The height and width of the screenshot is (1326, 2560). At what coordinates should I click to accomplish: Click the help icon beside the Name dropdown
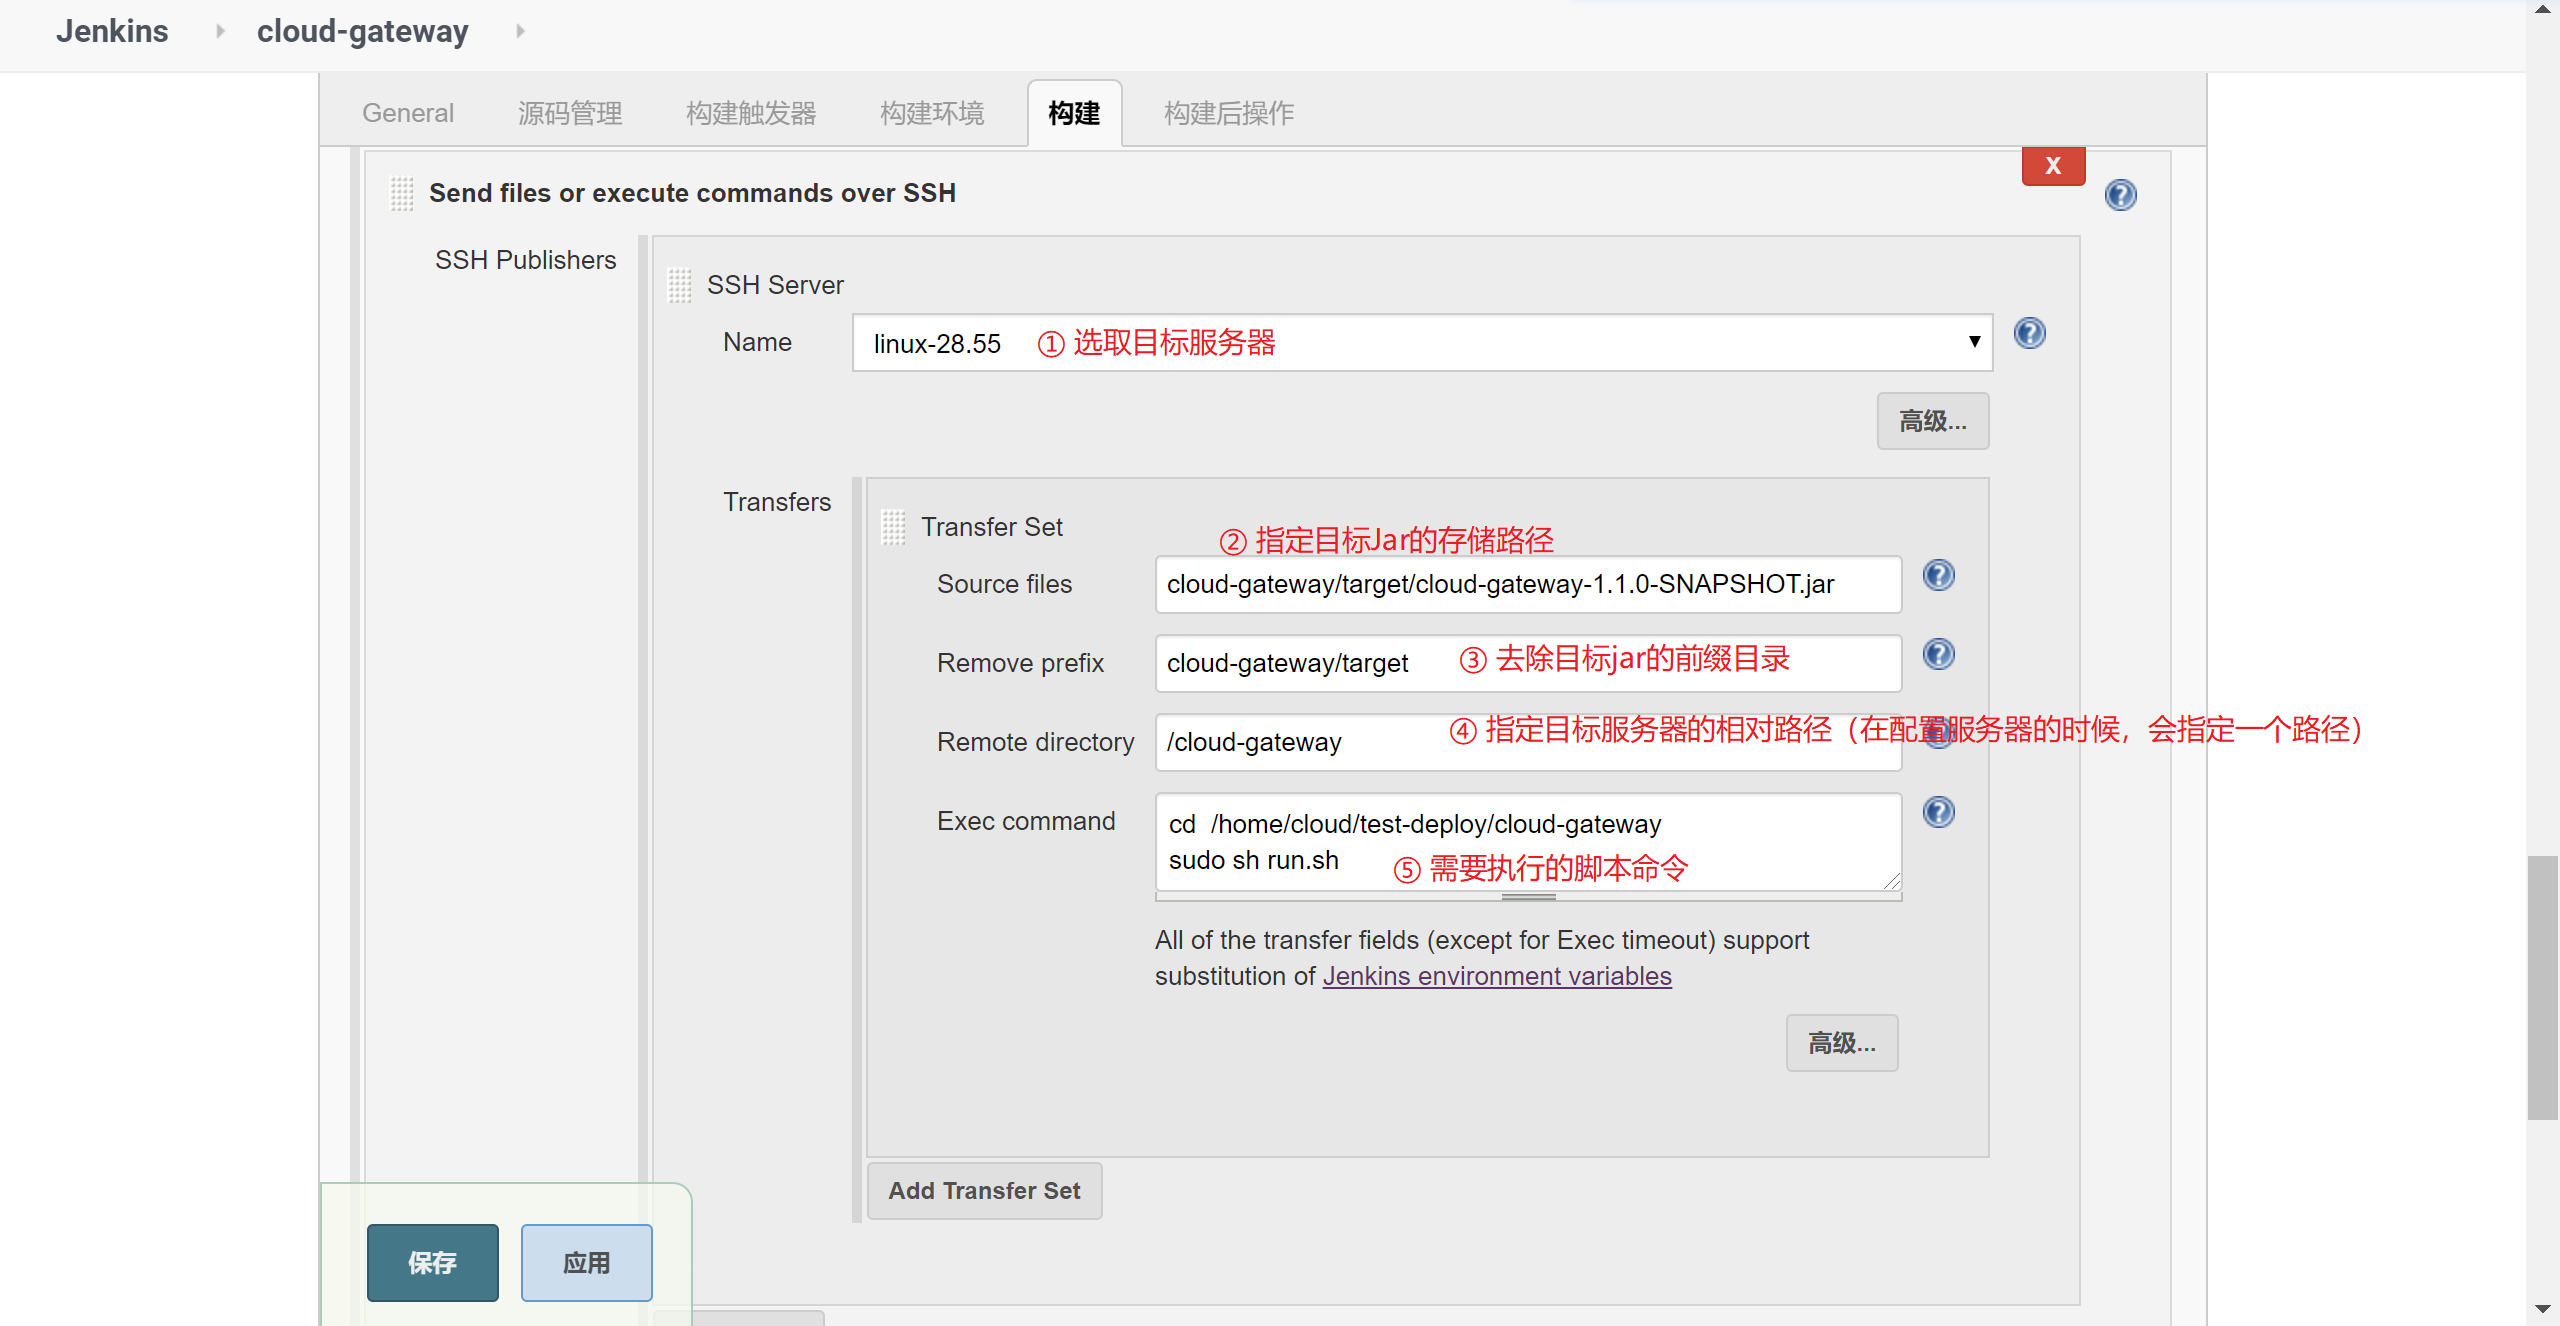(x=2030, y=333)
